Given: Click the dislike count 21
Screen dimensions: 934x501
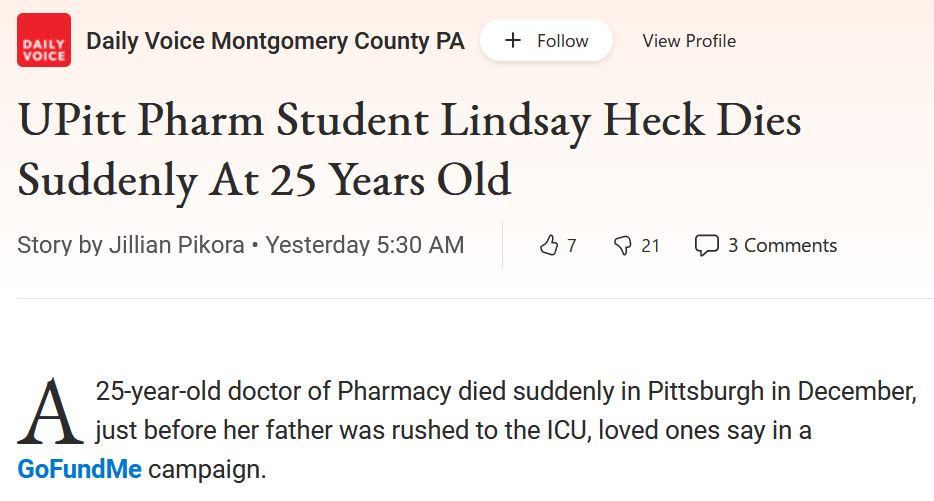Looking at the screenshot, I should (x=650, y=245).
